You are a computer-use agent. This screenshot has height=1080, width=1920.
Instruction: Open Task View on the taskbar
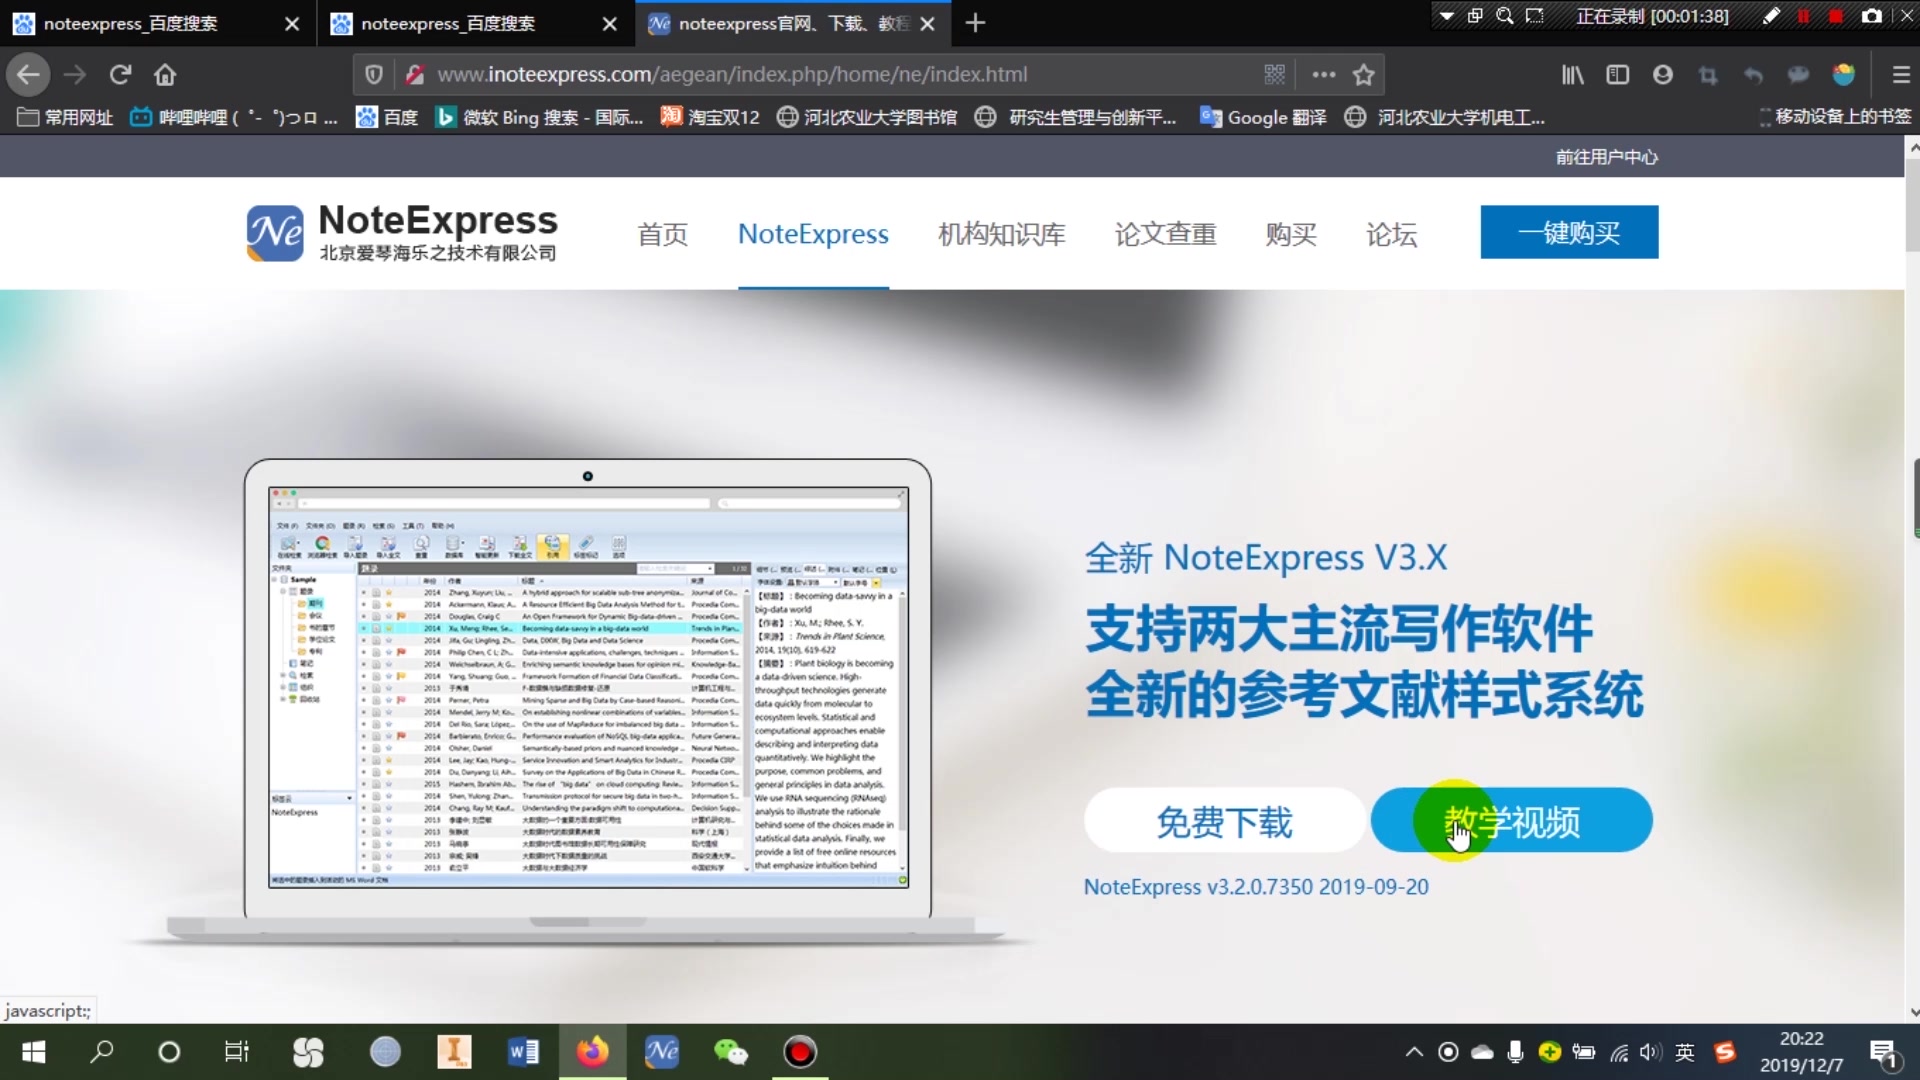[x=236, y=1052]
